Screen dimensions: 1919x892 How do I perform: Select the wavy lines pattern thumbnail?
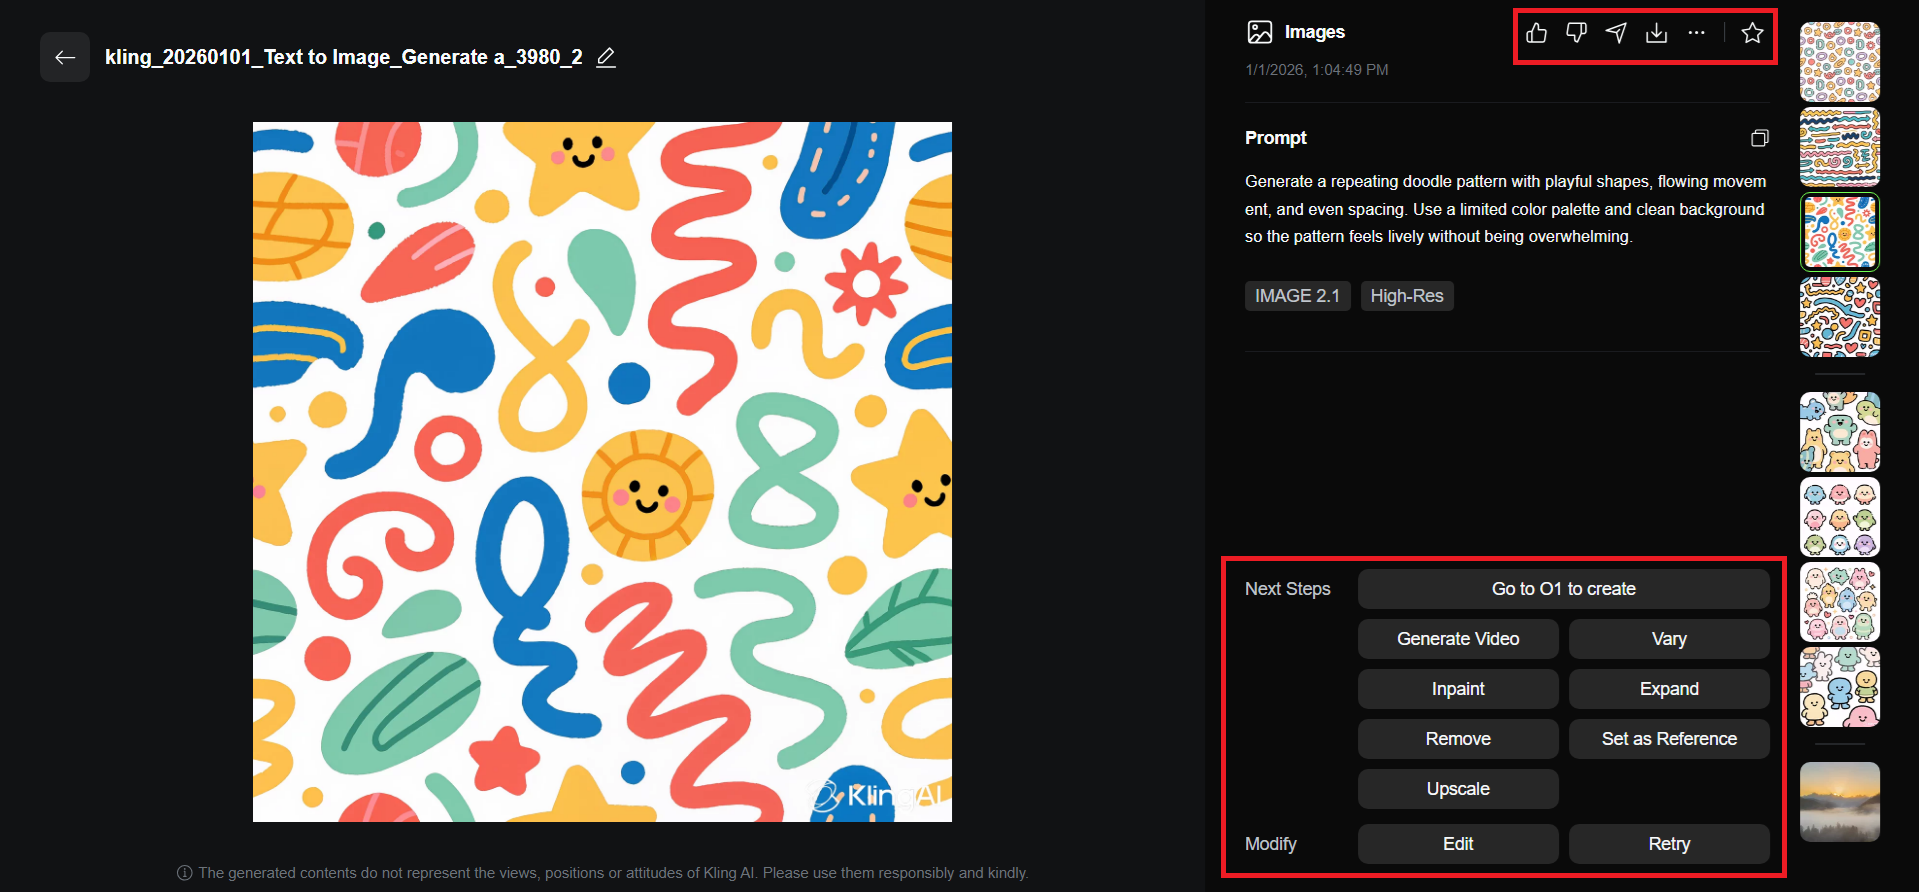[x=1840, y=147]
